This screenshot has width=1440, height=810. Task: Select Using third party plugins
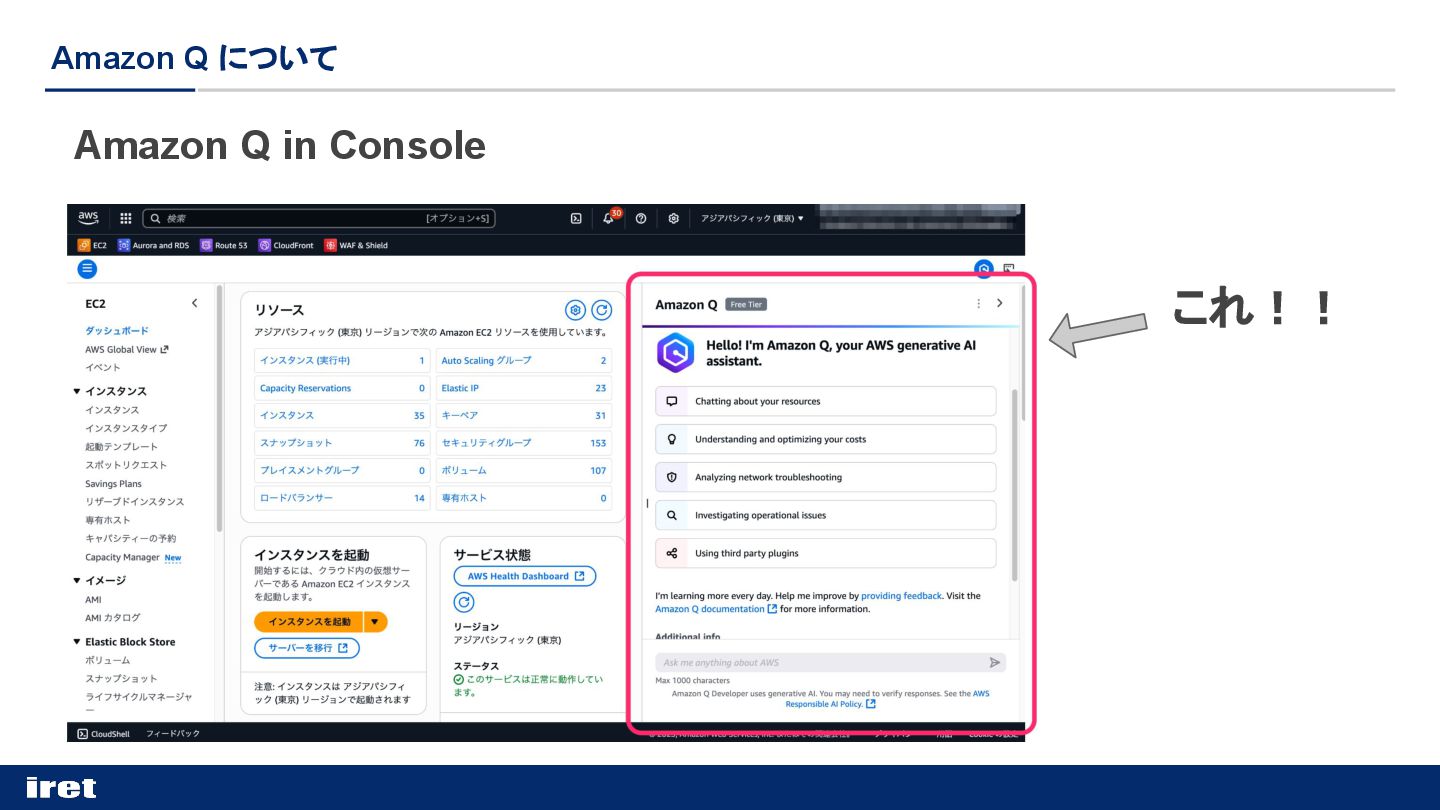pos(826,553)
